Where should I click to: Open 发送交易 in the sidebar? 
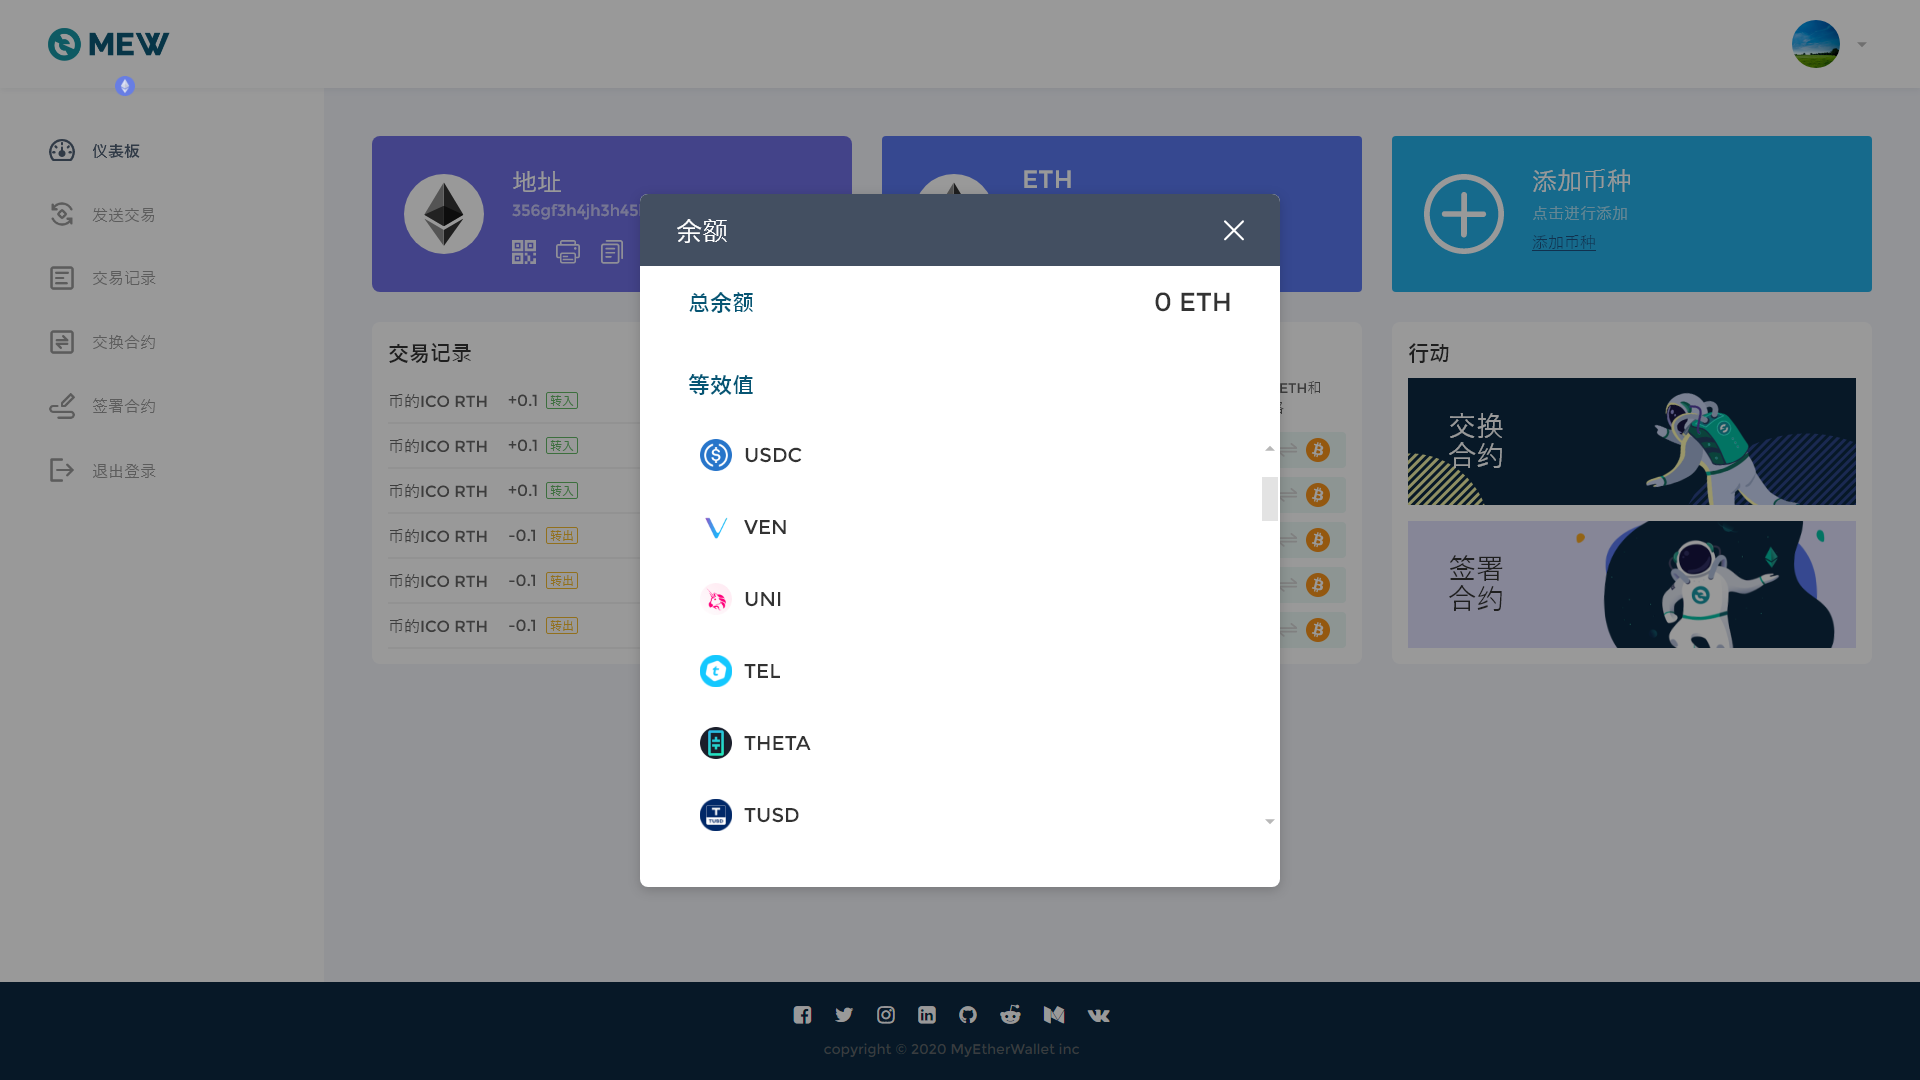[x=123, y=215]
